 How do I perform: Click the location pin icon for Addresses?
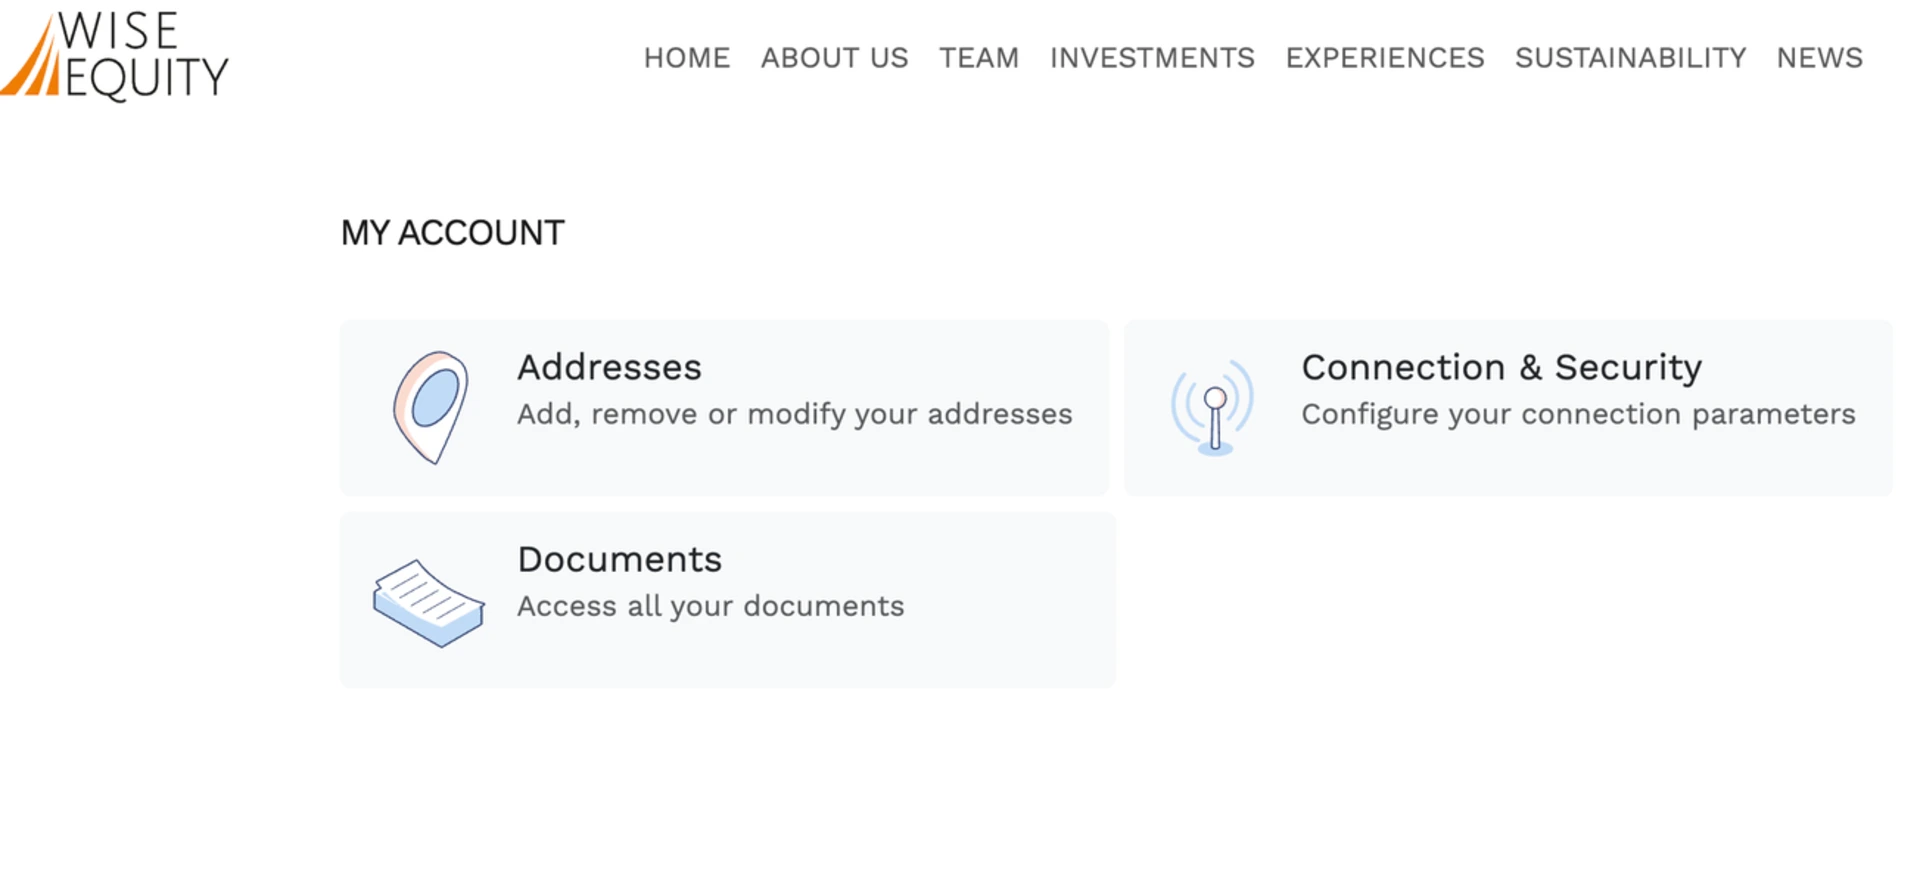tap(430, 407)
